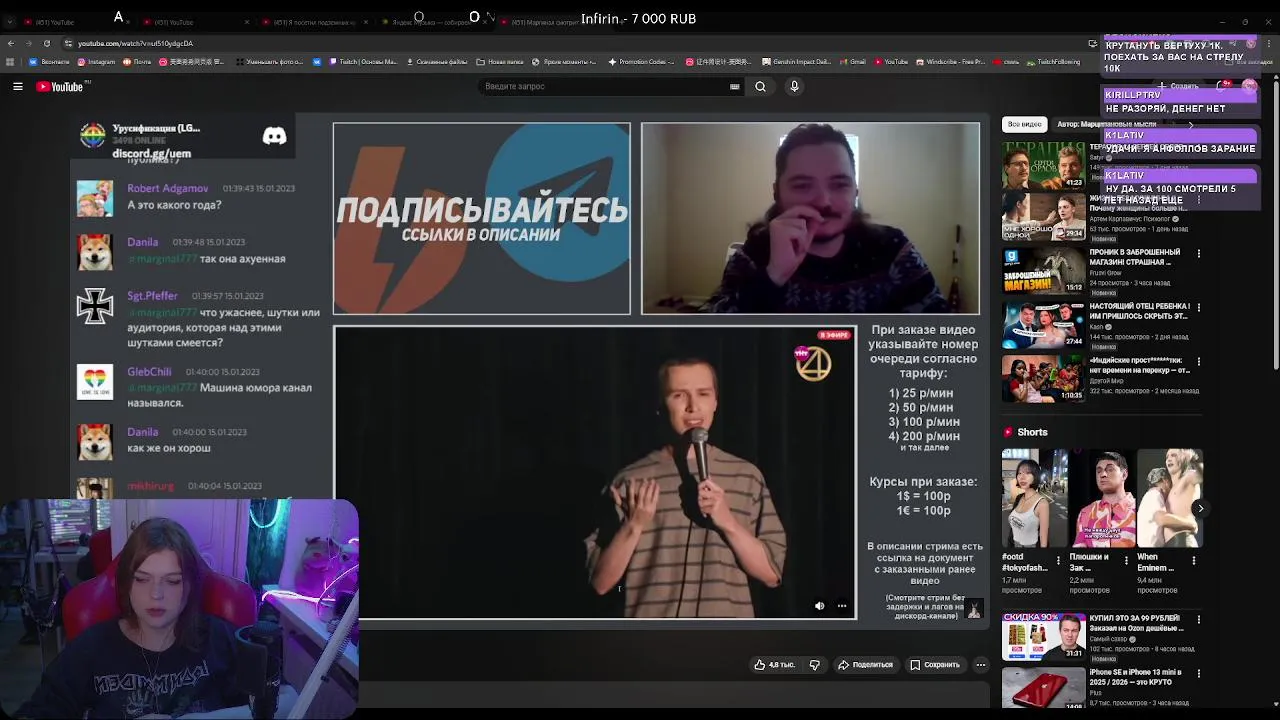The height and width of the screenshot is (720, 1280).
Task: Click the Shorts section heading
Action: (x=1032, y=432)
